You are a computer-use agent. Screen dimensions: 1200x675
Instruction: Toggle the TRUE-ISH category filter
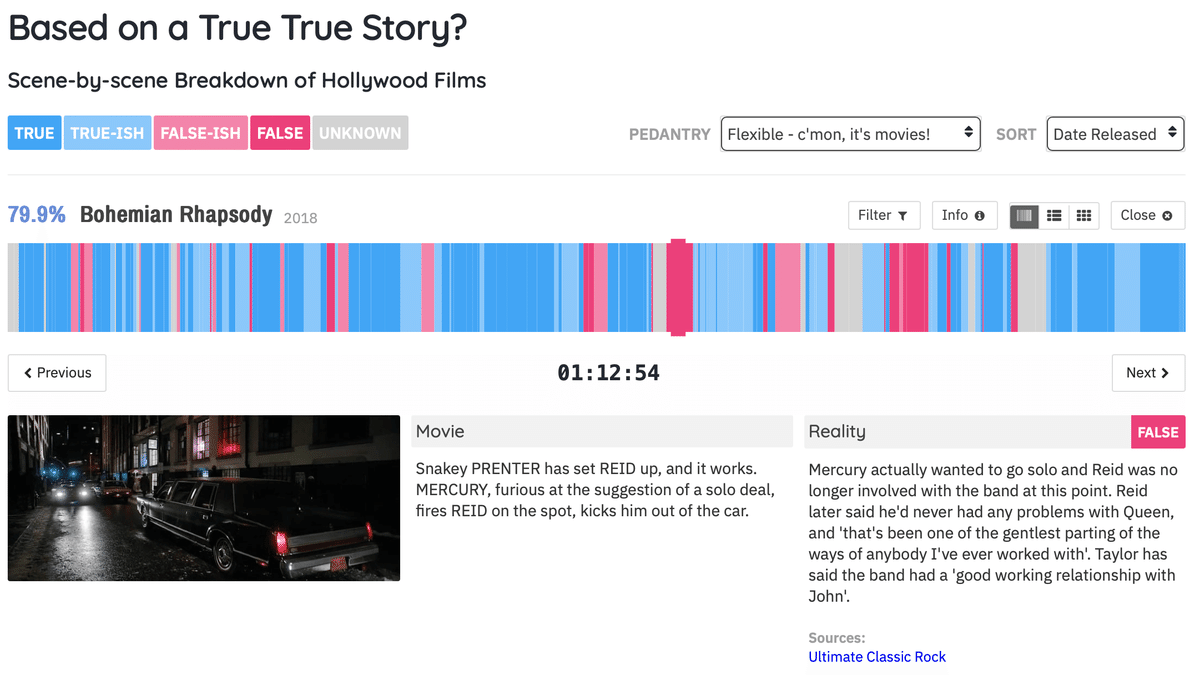[x=108, y=133]
